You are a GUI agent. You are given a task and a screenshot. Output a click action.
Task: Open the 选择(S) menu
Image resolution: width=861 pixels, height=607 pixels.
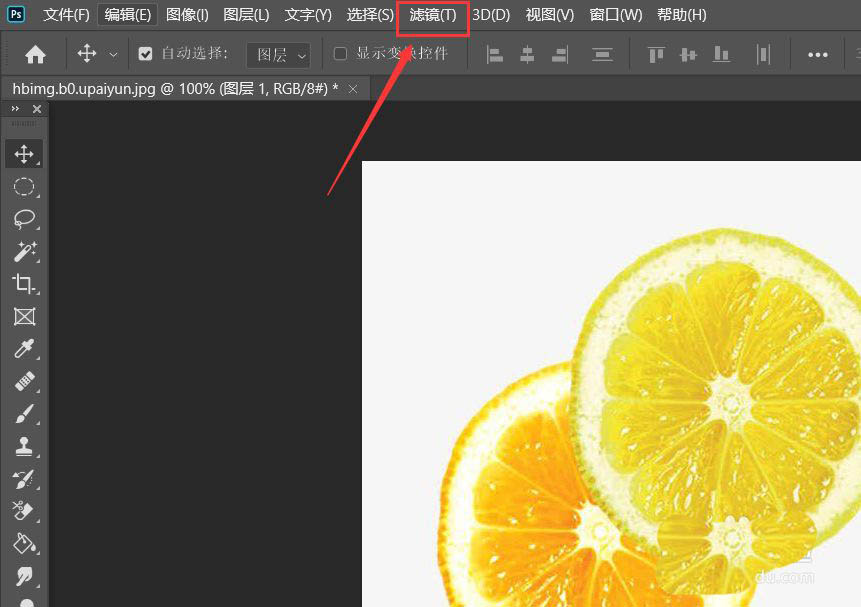(x=370, y=15)
